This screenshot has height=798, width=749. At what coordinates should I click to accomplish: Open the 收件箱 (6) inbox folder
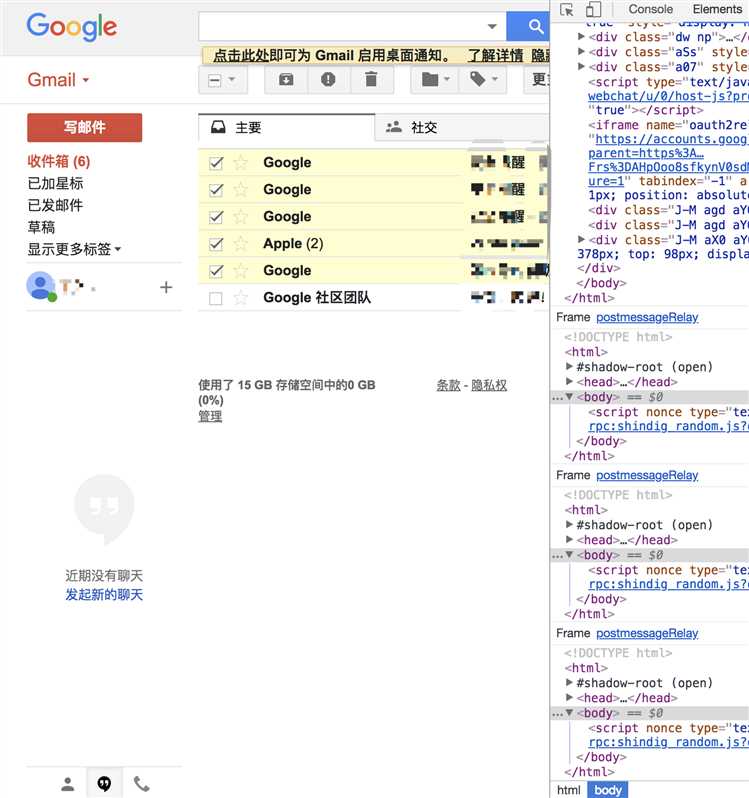point(59,161)
